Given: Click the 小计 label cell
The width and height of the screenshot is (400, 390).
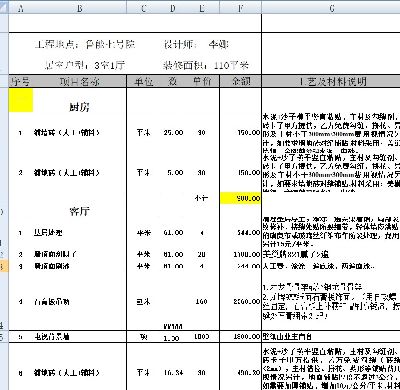Looking at the screenshot, I should (x=202, y=198).
